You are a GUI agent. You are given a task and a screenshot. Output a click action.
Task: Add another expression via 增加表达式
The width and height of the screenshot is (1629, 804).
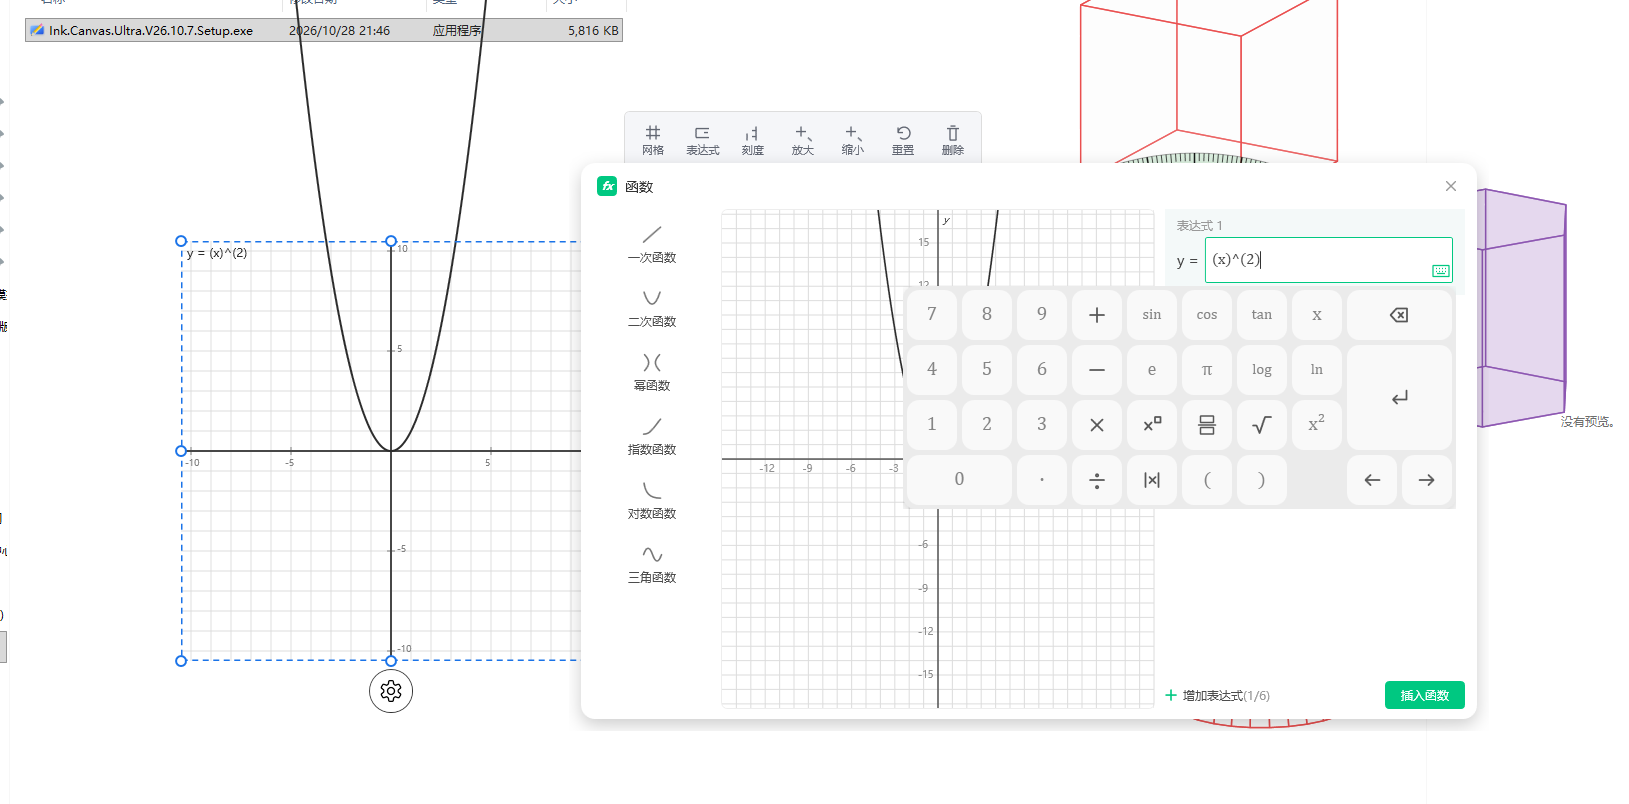(1217, 695)
